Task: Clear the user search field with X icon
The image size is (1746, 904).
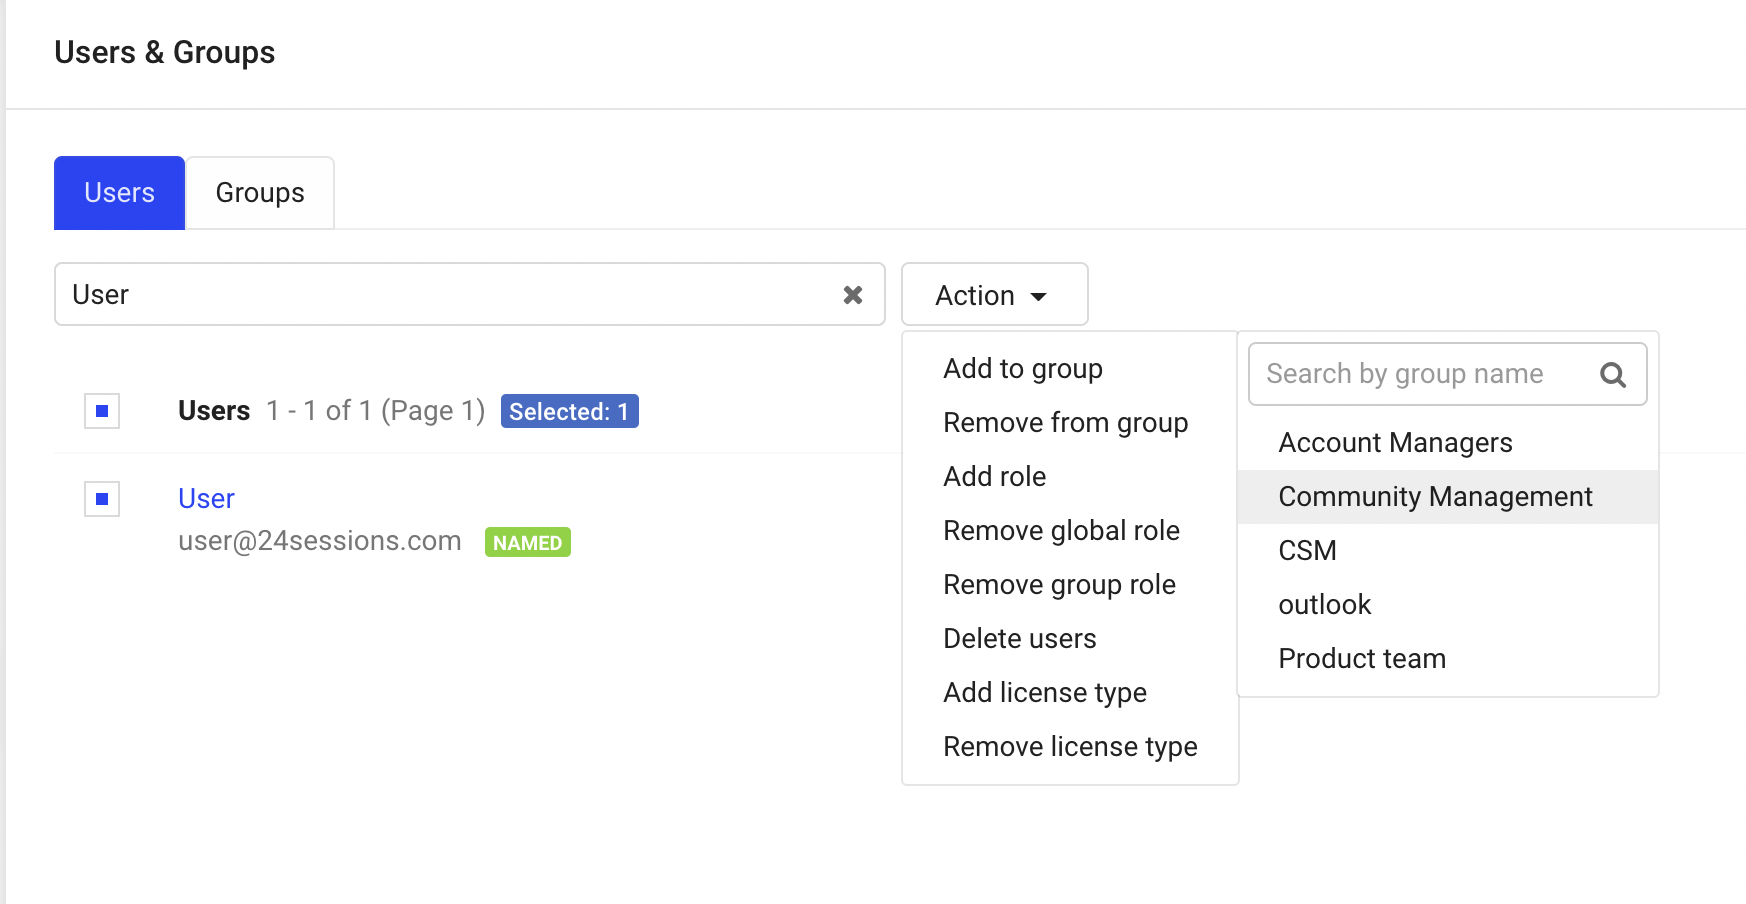Action: (852, 295)
